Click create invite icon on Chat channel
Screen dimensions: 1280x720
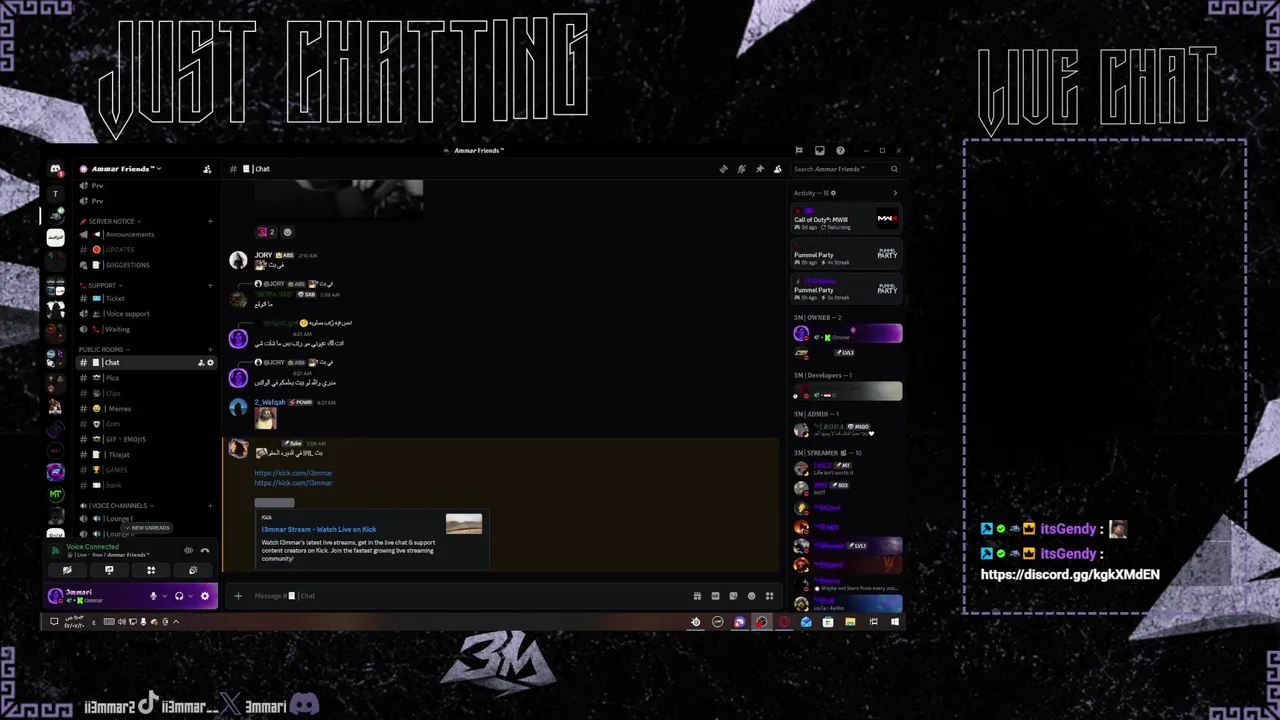pos(201,363)
